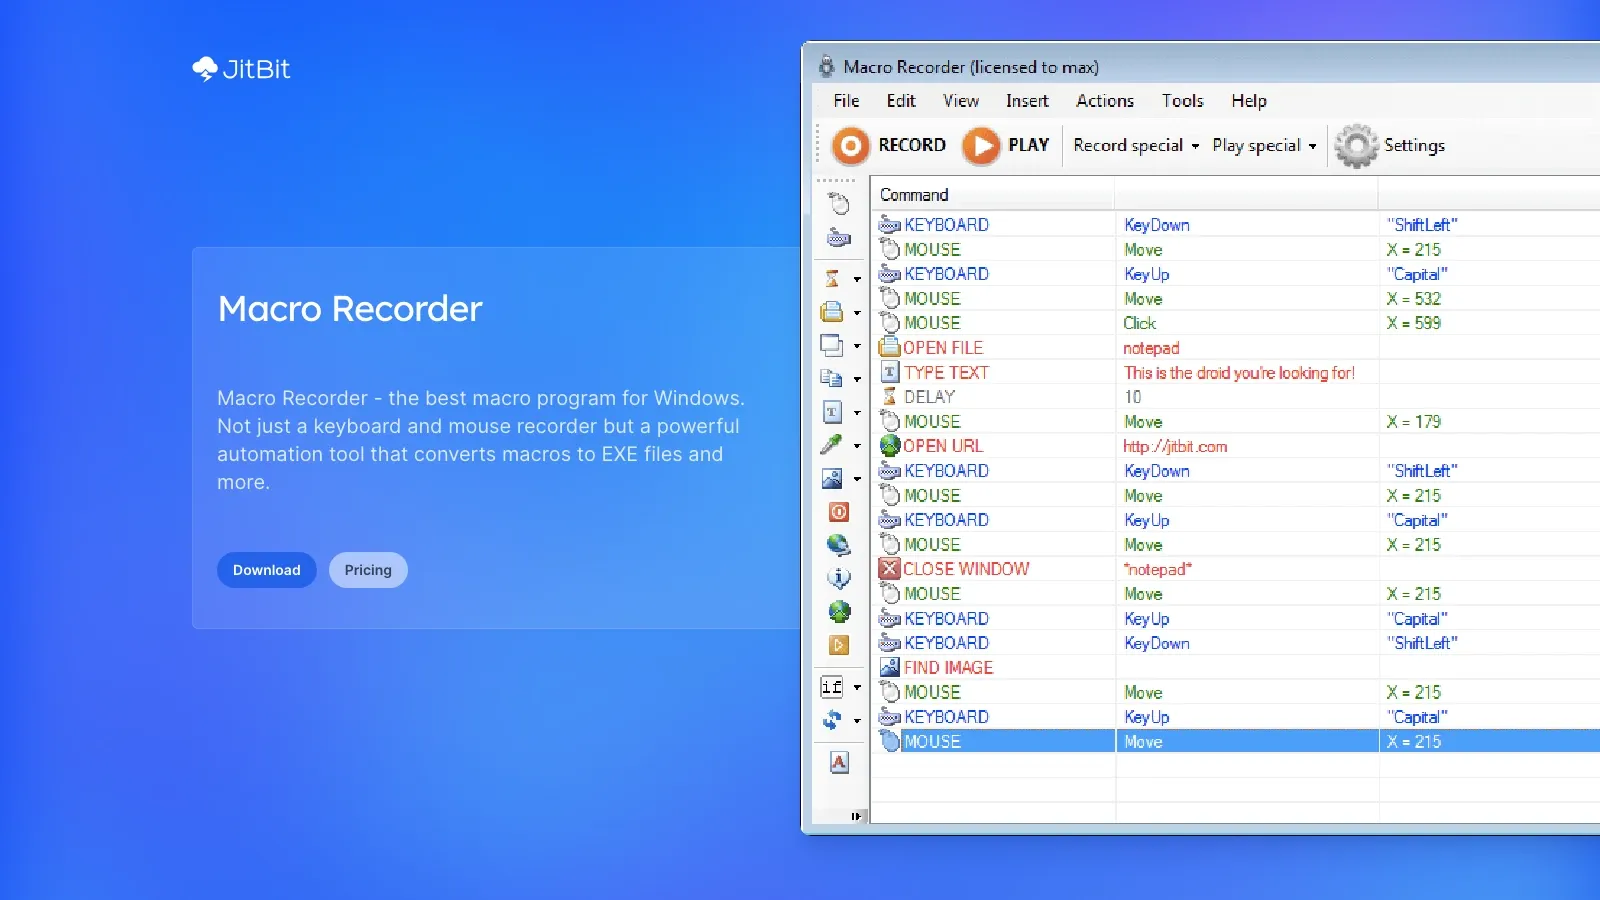Click the Pricing button
Viewport: 1600px width, 900px height.
(x=368, y=570)
